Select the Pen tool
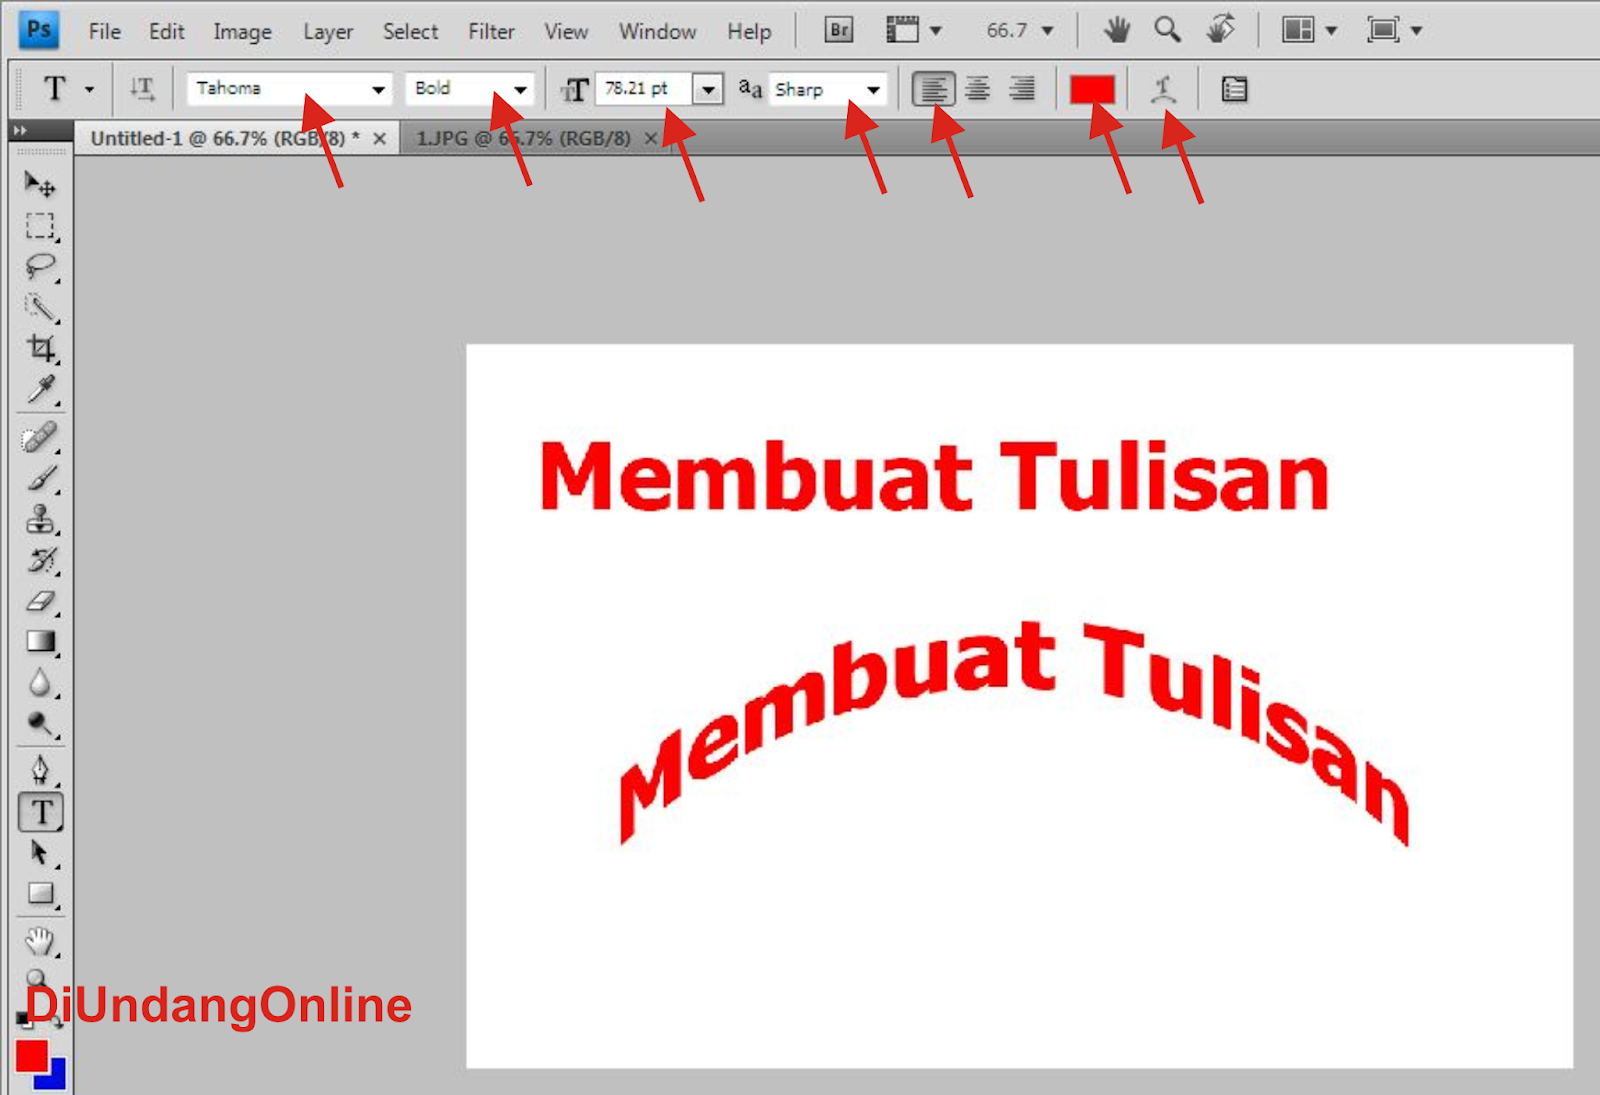 40,770
